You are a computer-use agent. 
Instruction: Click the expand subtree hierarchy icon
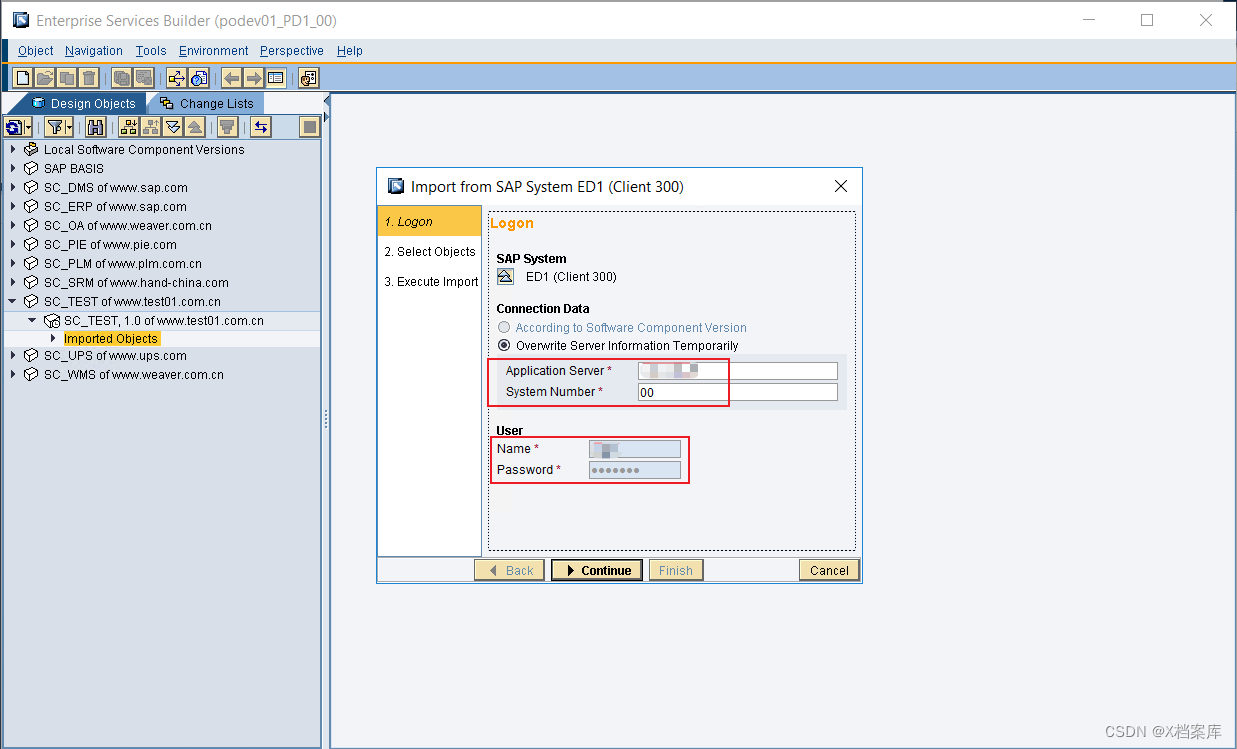point(129,127)
